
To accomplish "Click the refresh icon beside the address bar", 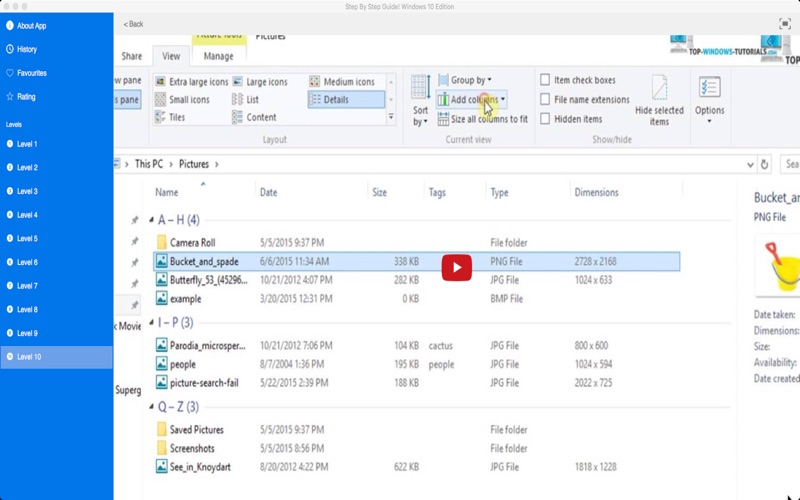I will [x=764, y=164].
